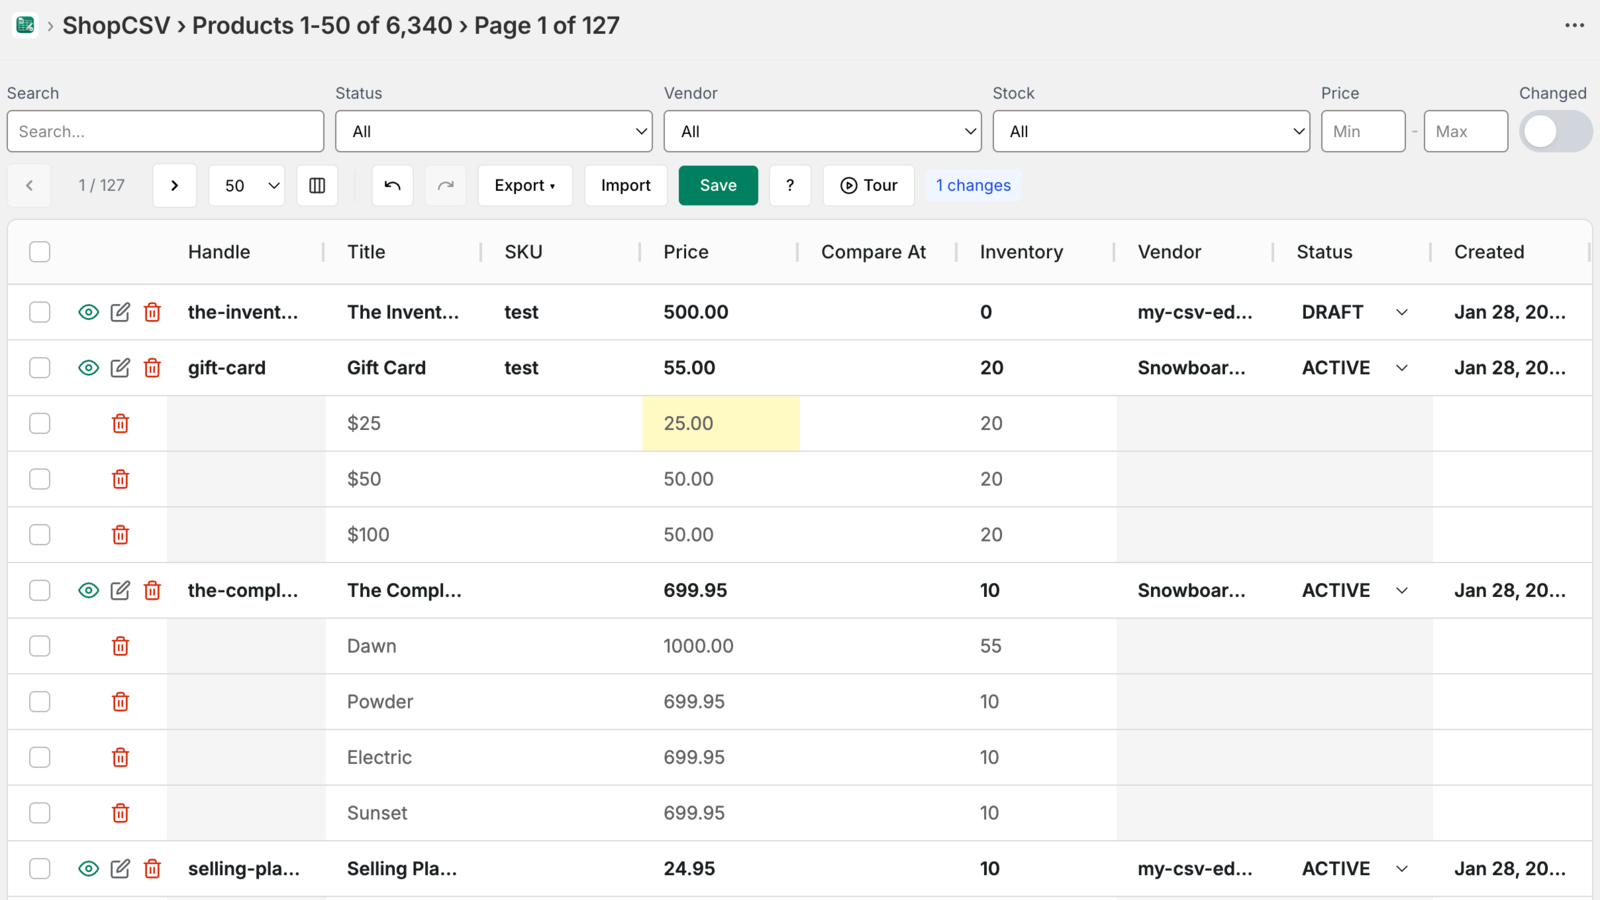Image resolution: width=1600 pixels, height=900 pixels.
Task: Preview the selling-pla product with eye icon
Action: pos(88,869)
